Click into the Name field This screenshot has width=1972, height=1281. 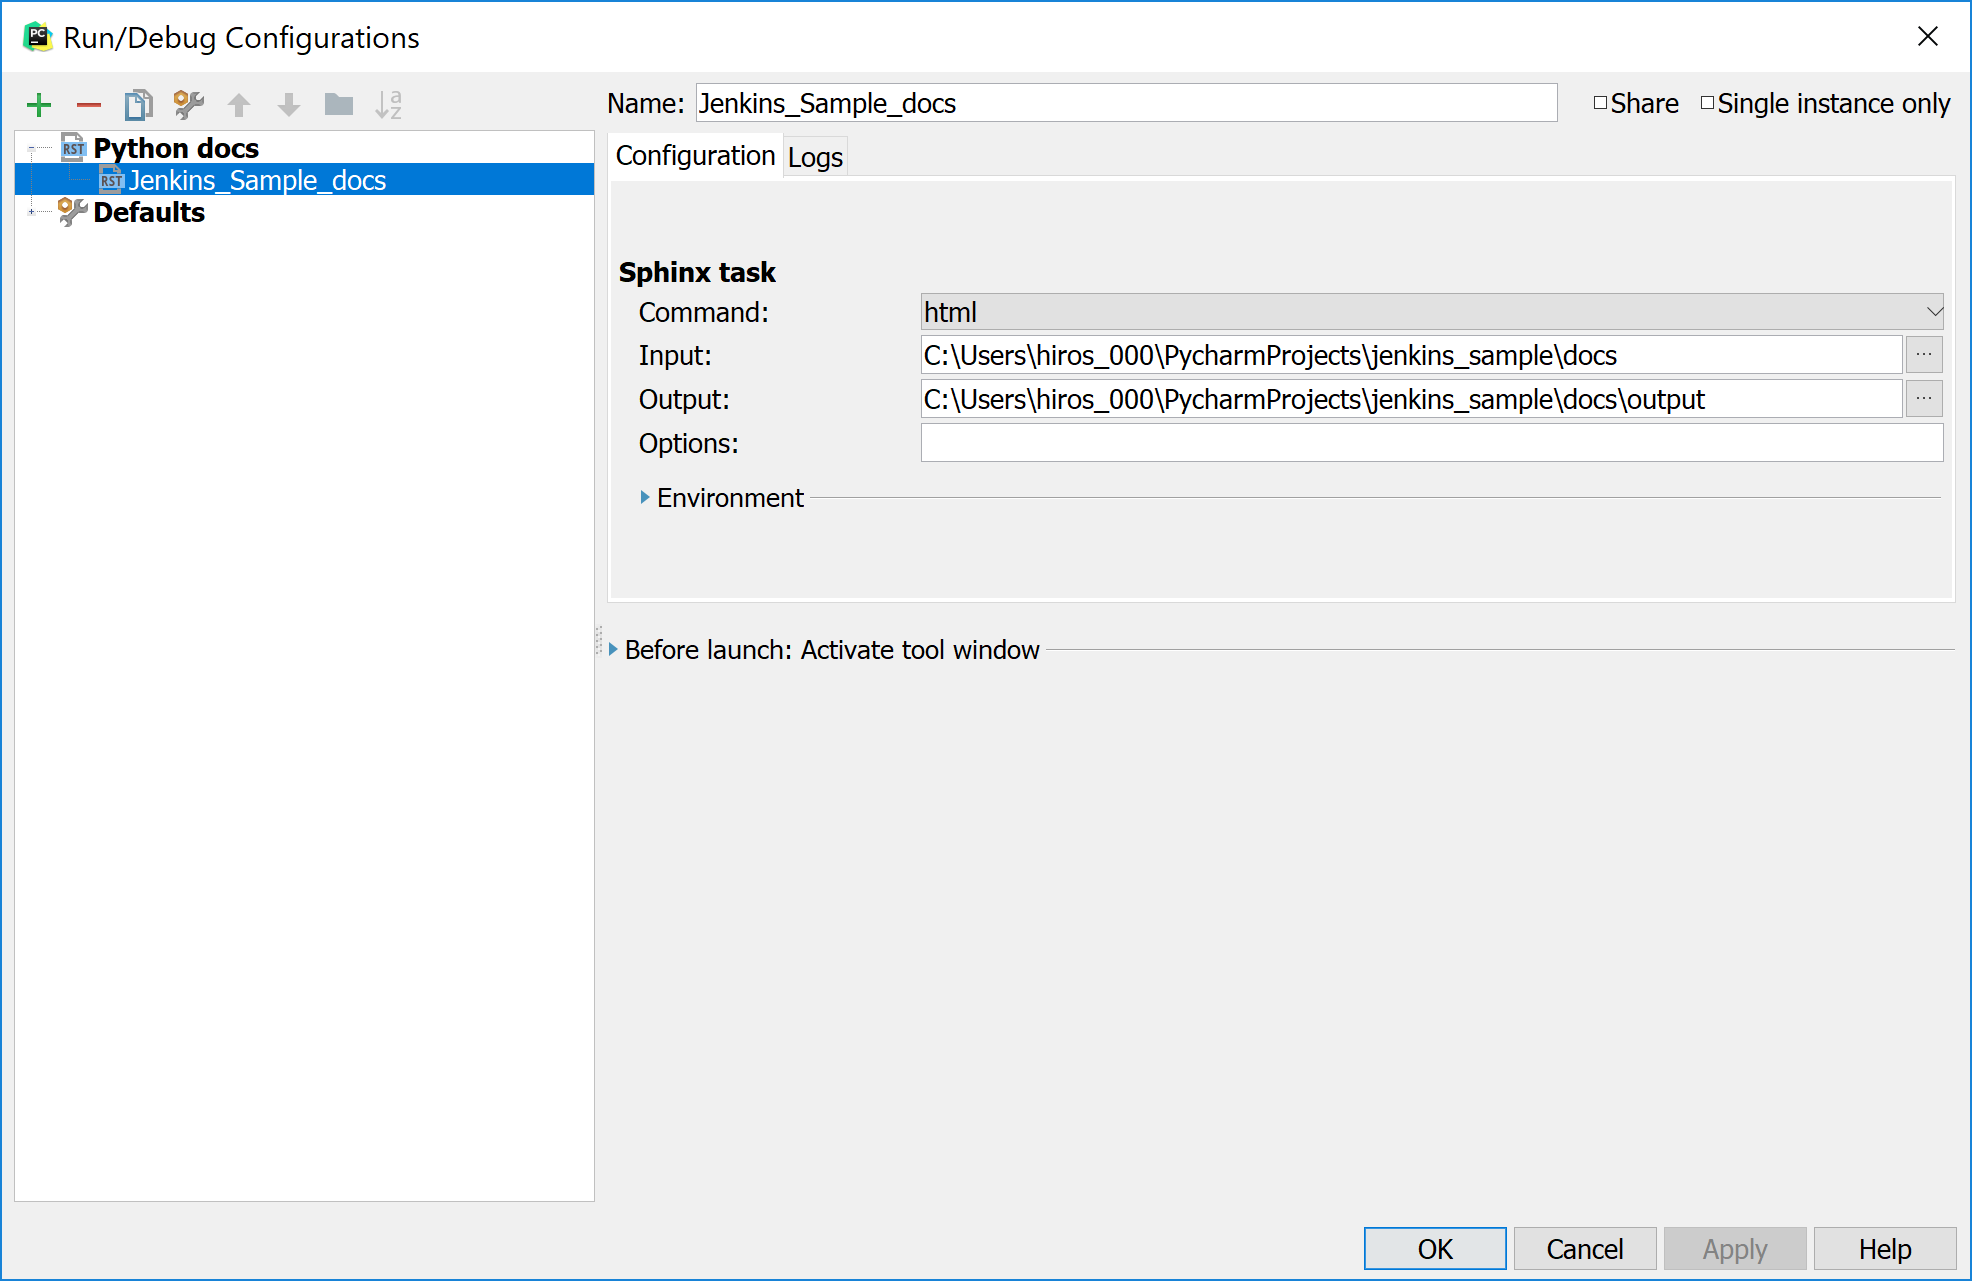pos(1126,103)
